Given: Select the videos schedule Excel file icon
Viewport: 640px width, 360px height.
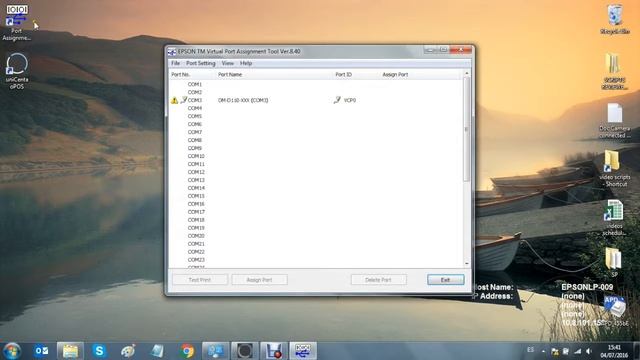Looking at the screenshot, I should tap(614, 218).
